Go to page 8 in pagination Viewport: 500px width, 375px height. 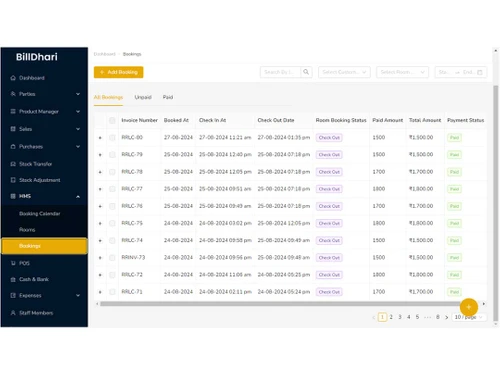[x=438, y=317]
